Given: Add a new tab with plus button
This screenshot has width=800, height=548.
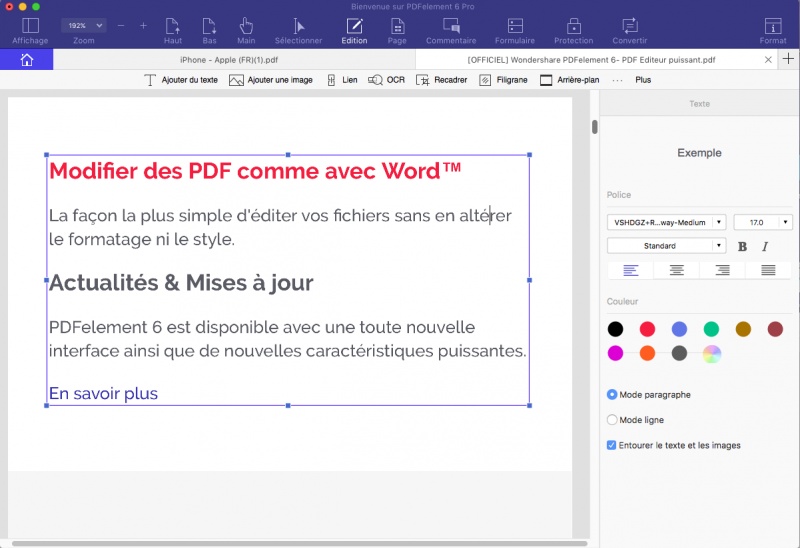Looking at the screenshot, I should point(788,59).
